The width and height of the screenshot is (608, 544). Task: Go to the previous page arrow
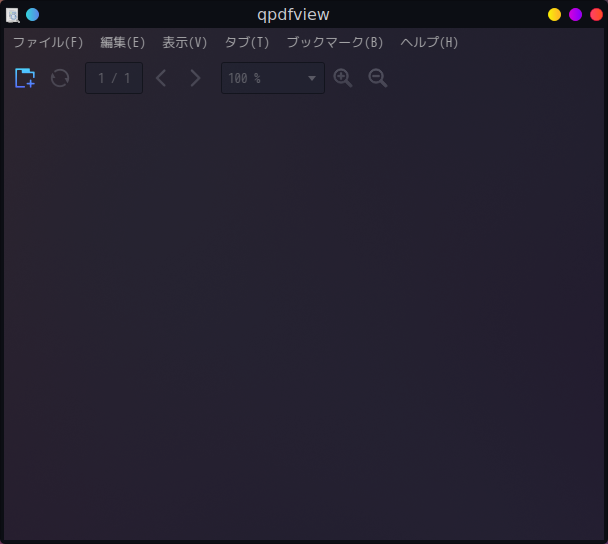(x=161, y=78)
